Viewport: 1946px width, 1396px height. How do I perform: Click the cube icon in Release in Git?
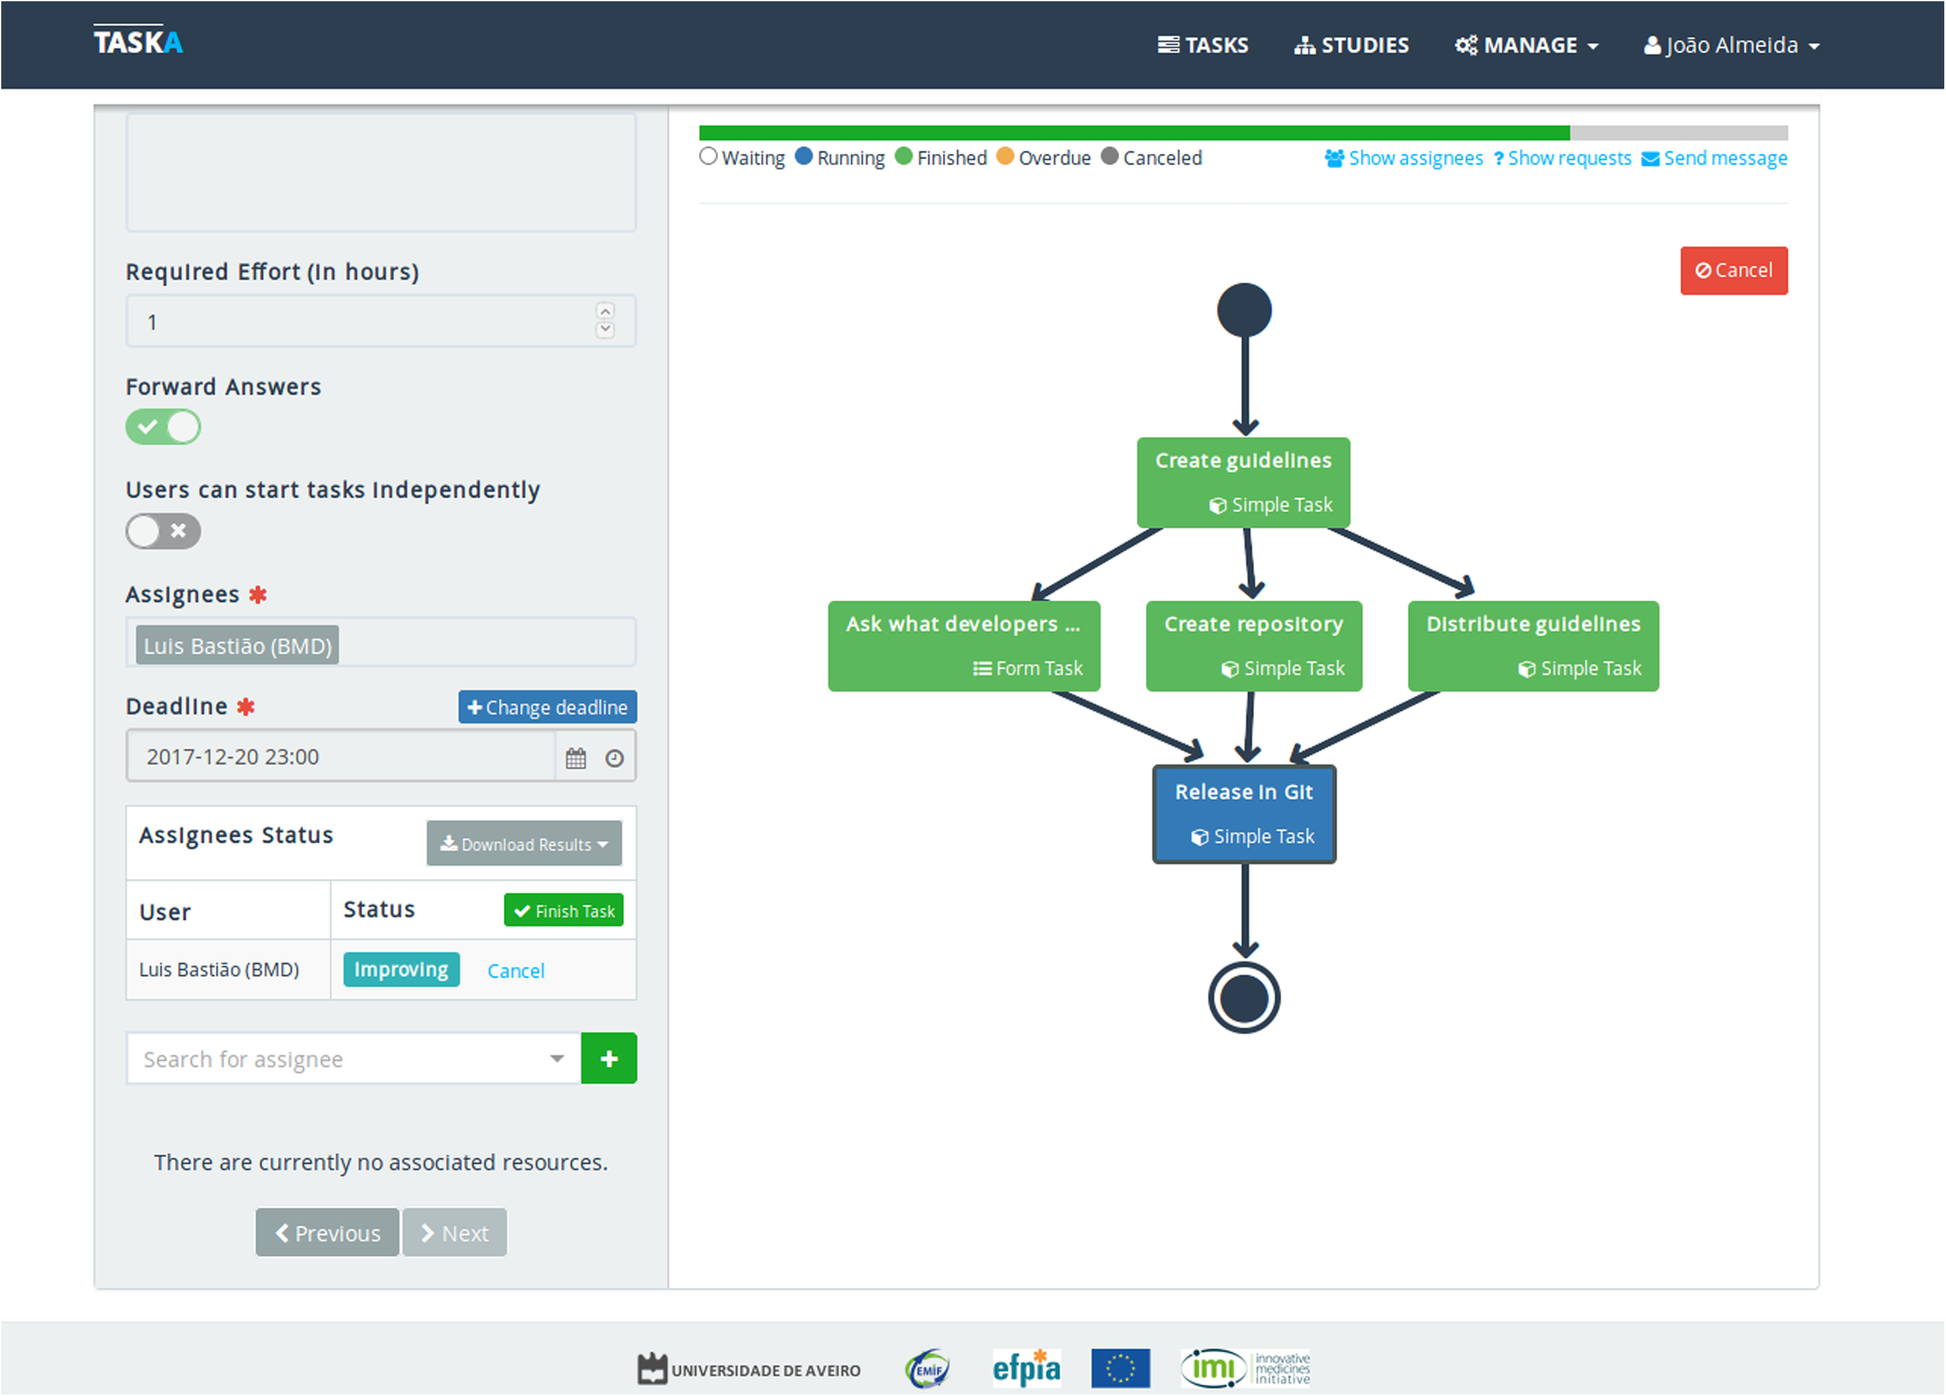pyautogui.click(x=1199, y=837)
